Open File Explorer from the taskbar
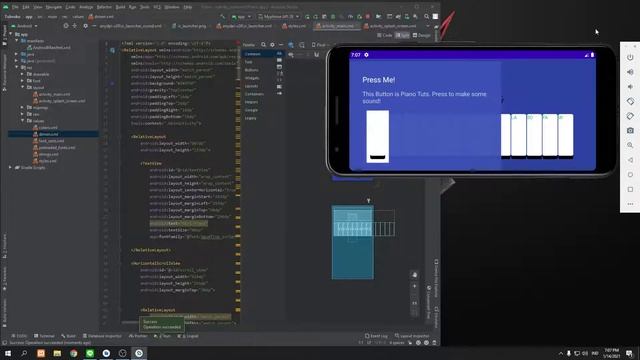The image size is (640, 360). pyautogui.click(x=57, y=353)
